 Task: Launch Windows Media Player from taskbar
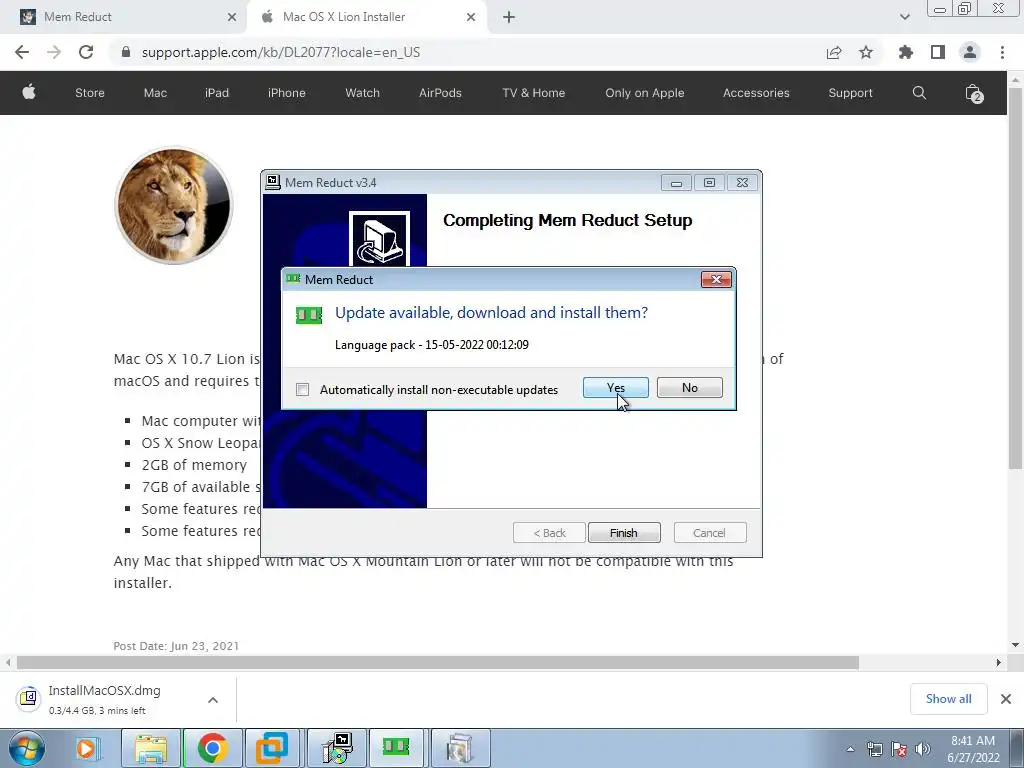[86, 748]
